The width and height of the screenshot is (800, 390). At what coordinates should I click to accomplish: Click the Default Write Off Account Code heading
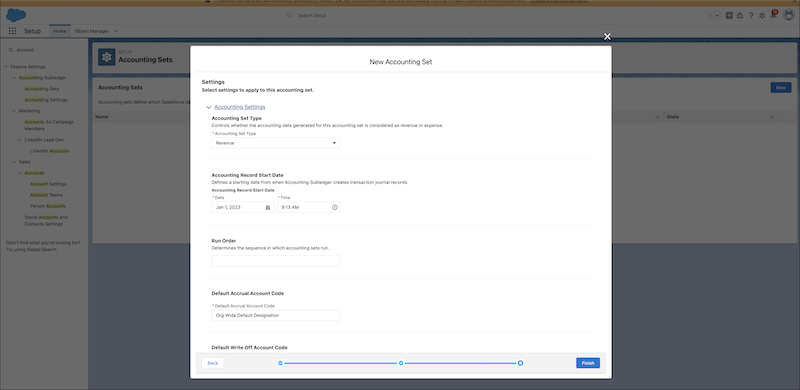click(x=249, y=348)
